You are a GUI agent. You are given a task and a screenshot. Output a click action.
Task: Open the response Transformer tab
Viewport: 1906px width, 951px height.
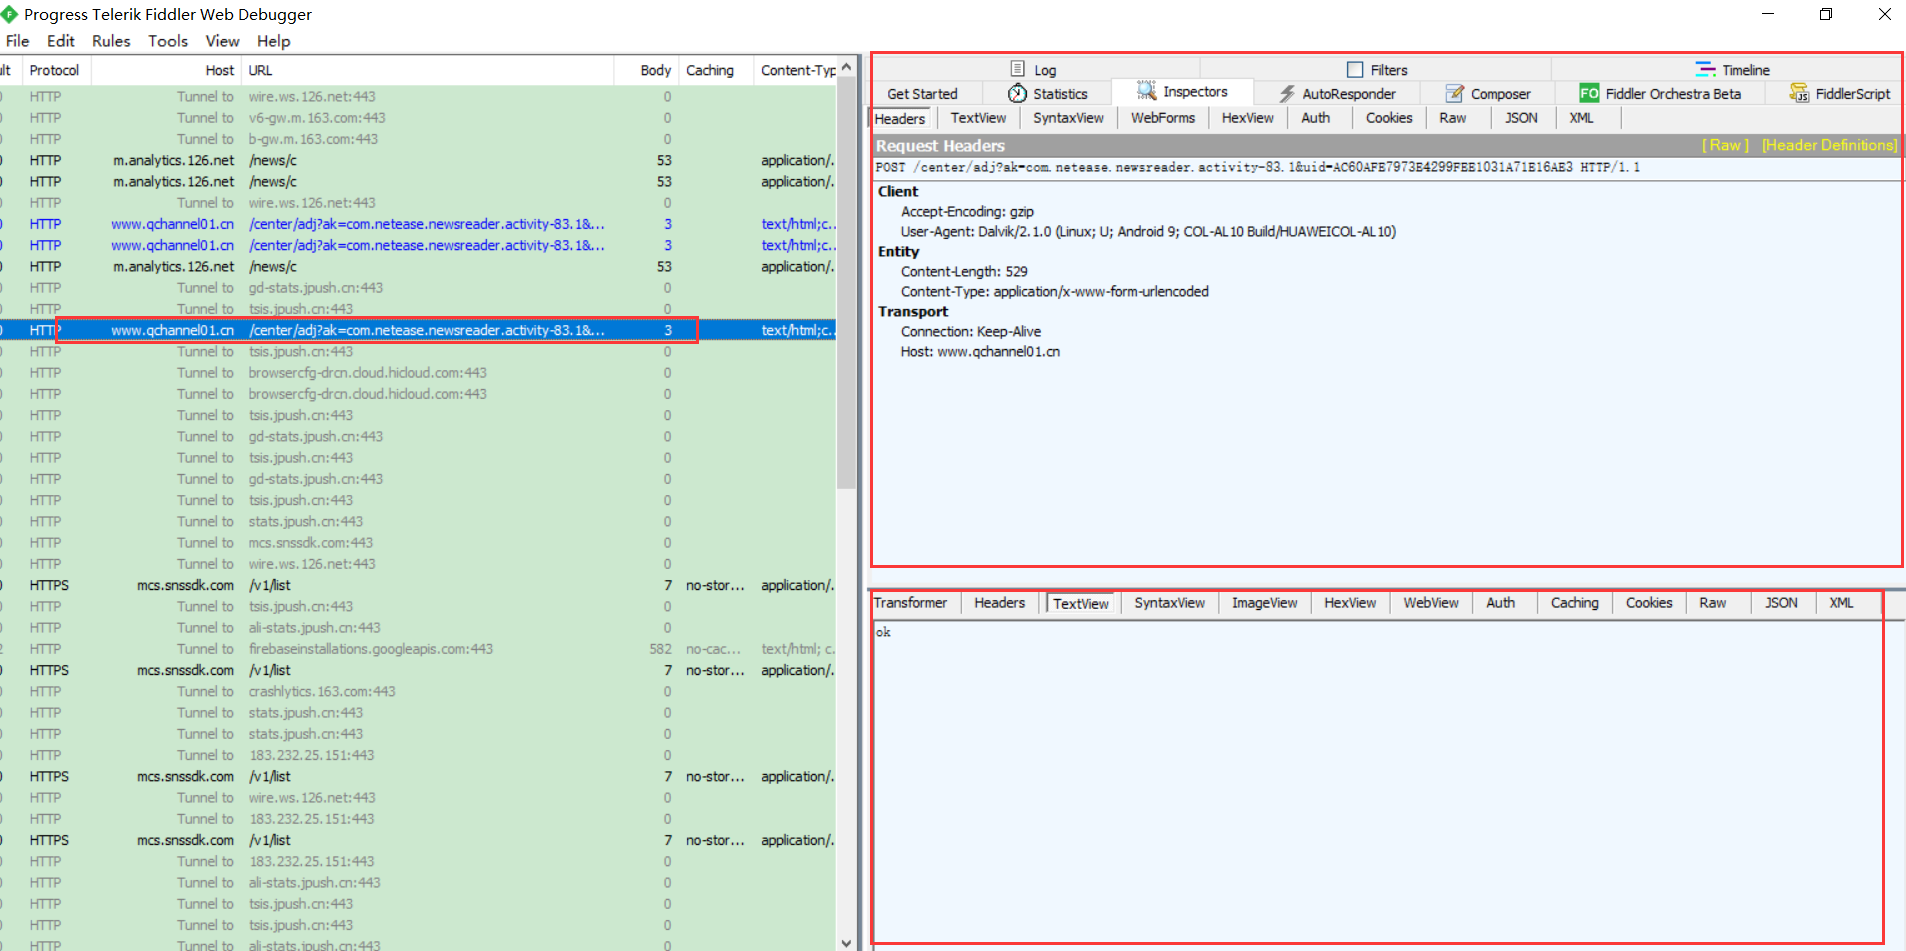(x=910, y=603)
